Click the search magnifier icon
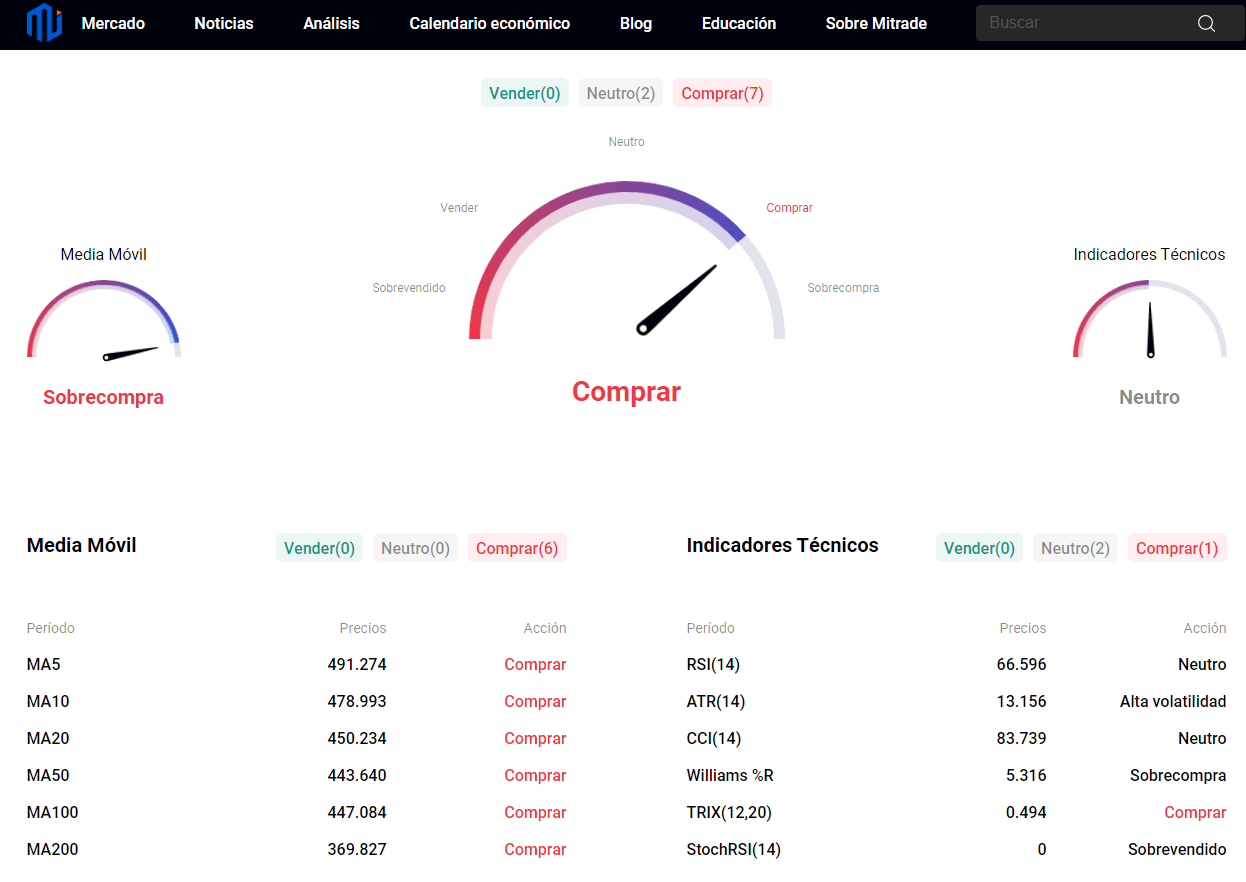The image size is (1246, 882). (1206, 24)
